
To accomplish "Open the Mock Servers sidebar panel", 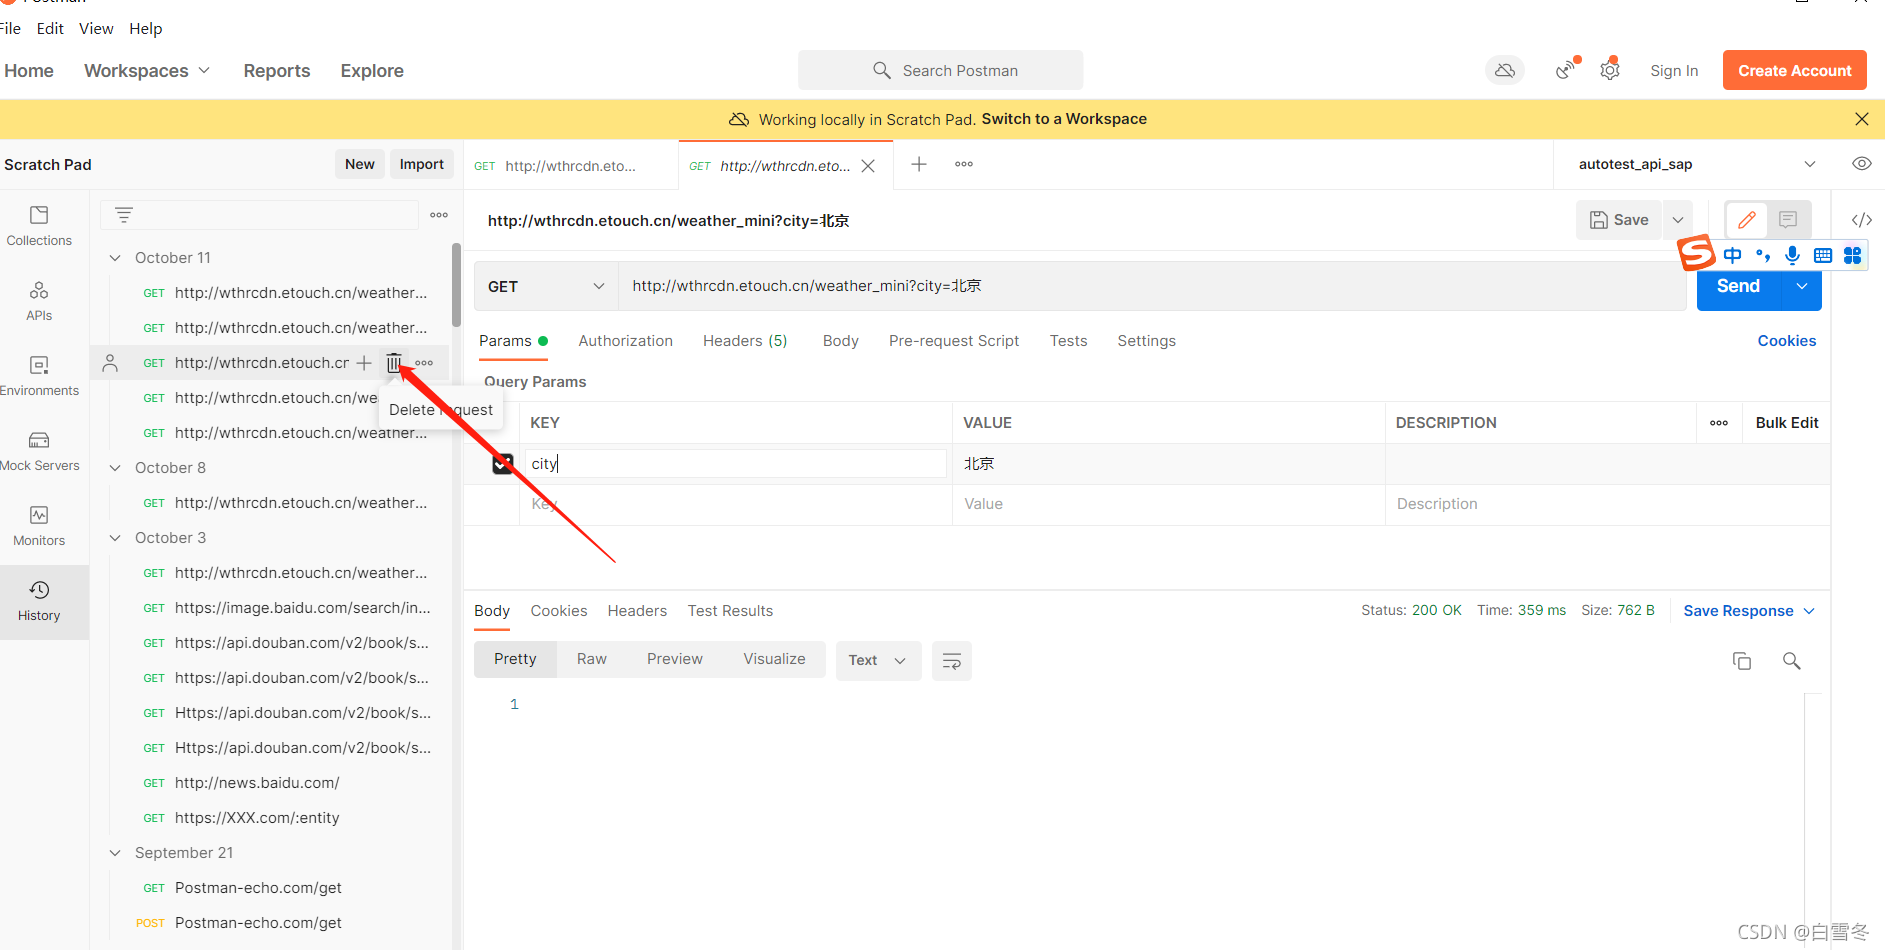I will (x=39, y=451).
